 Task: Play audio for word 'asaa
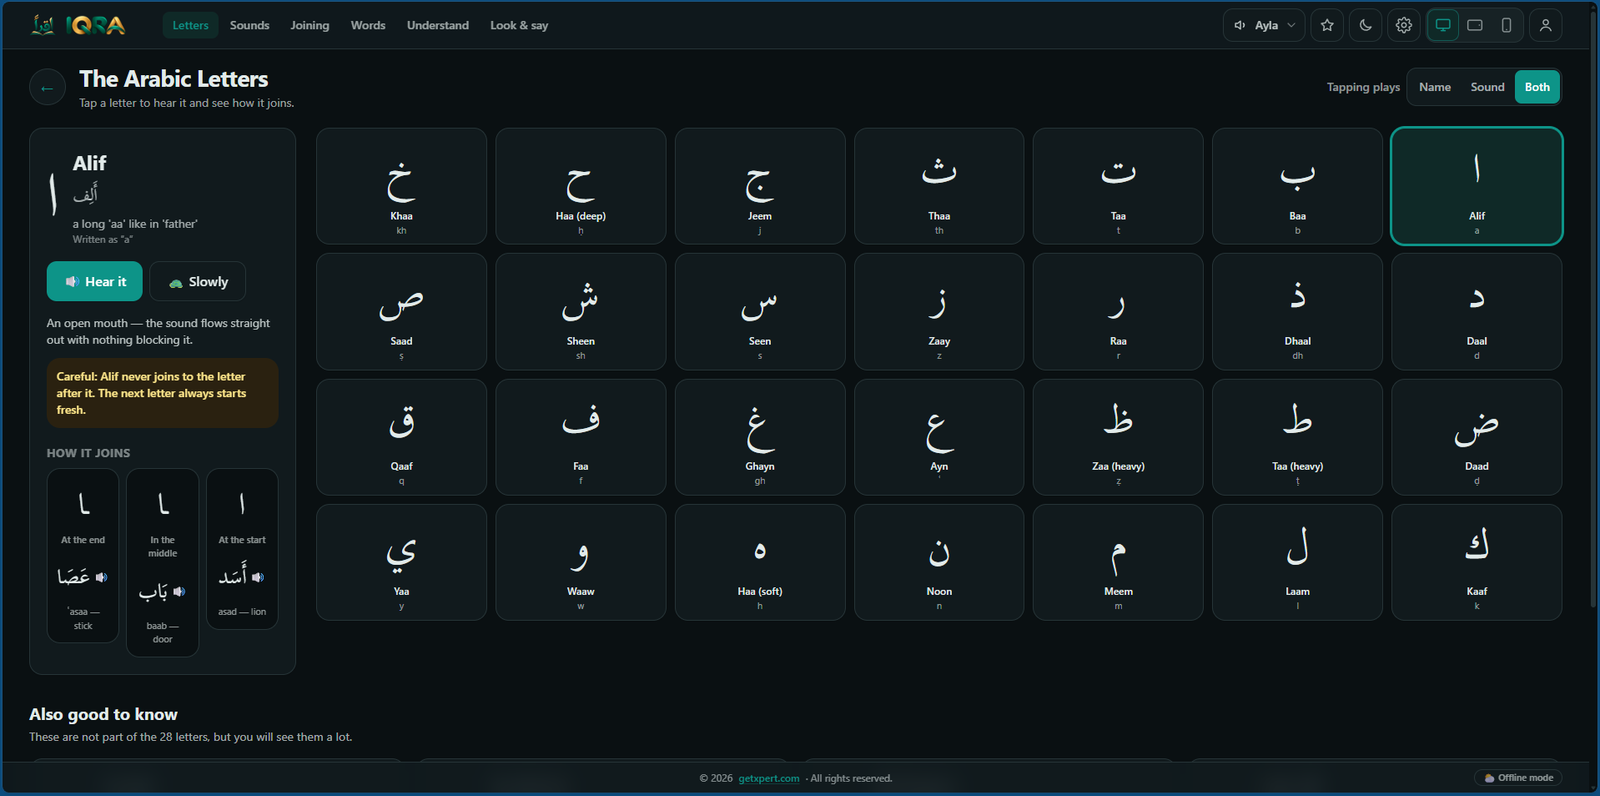(101, 577)
